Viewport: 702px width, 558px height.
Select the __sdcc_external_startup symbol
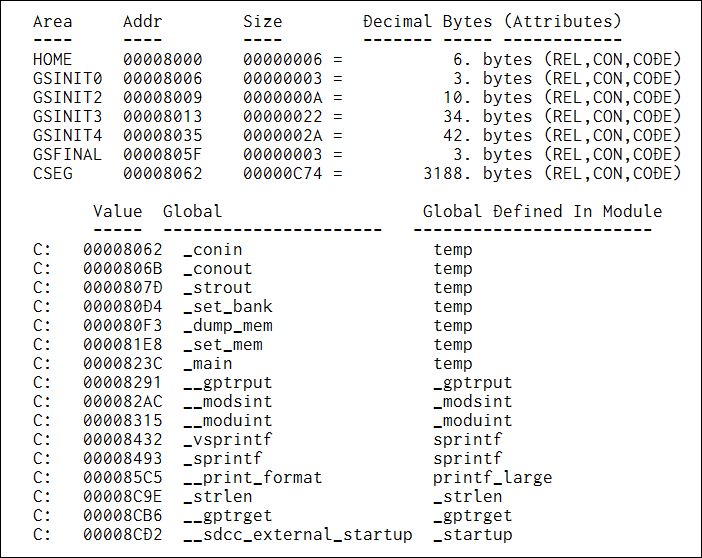(x=298, y=535)
